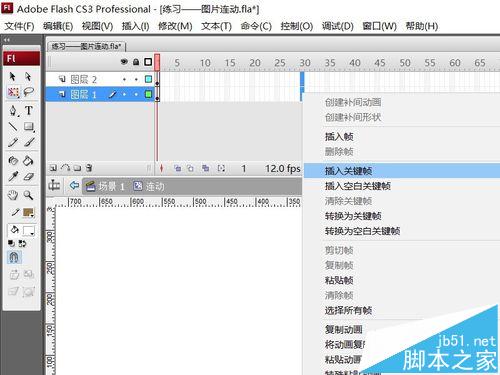Click the Delete Layer trash icon
This screenshot has width=500, height=375.
89,168
